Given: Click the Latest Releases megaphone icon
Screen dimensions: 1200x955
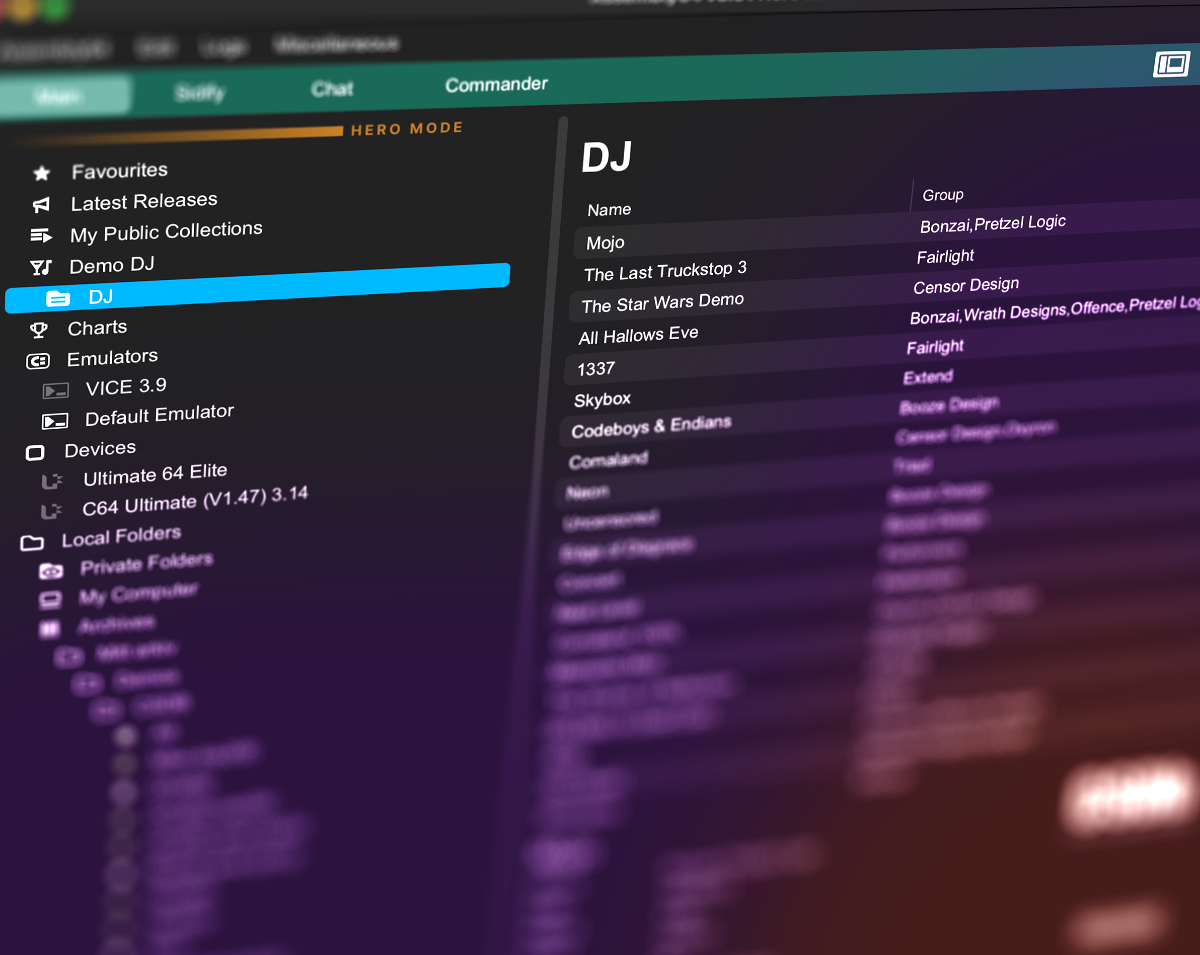Looking at the screenshot, I should [41, 205].
